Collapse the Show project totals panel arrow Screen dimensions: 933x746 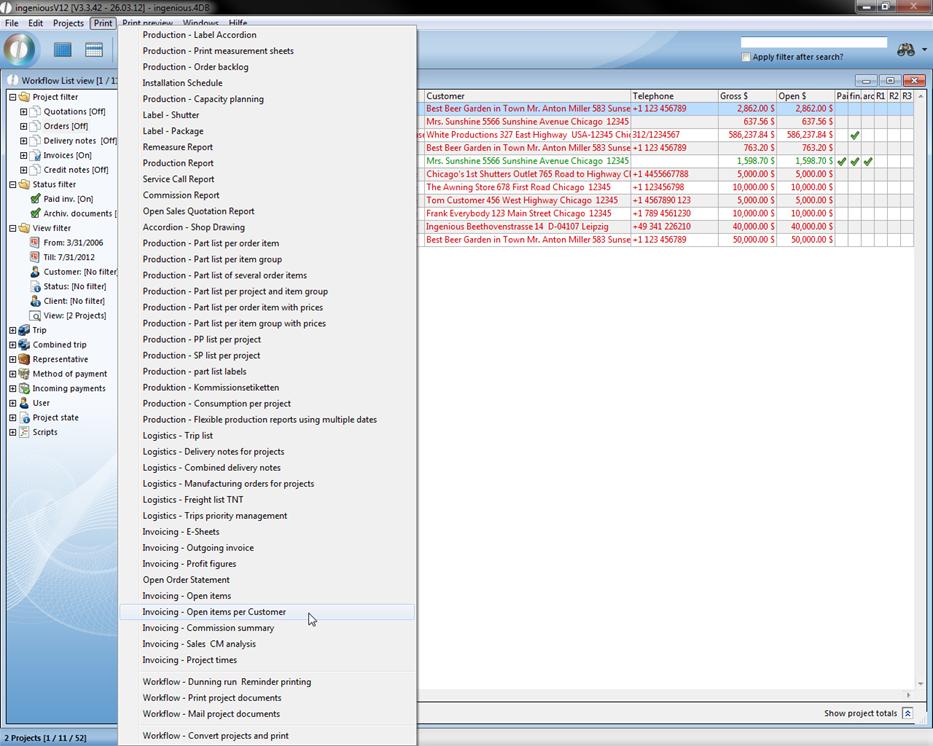(x=907, y=714)
